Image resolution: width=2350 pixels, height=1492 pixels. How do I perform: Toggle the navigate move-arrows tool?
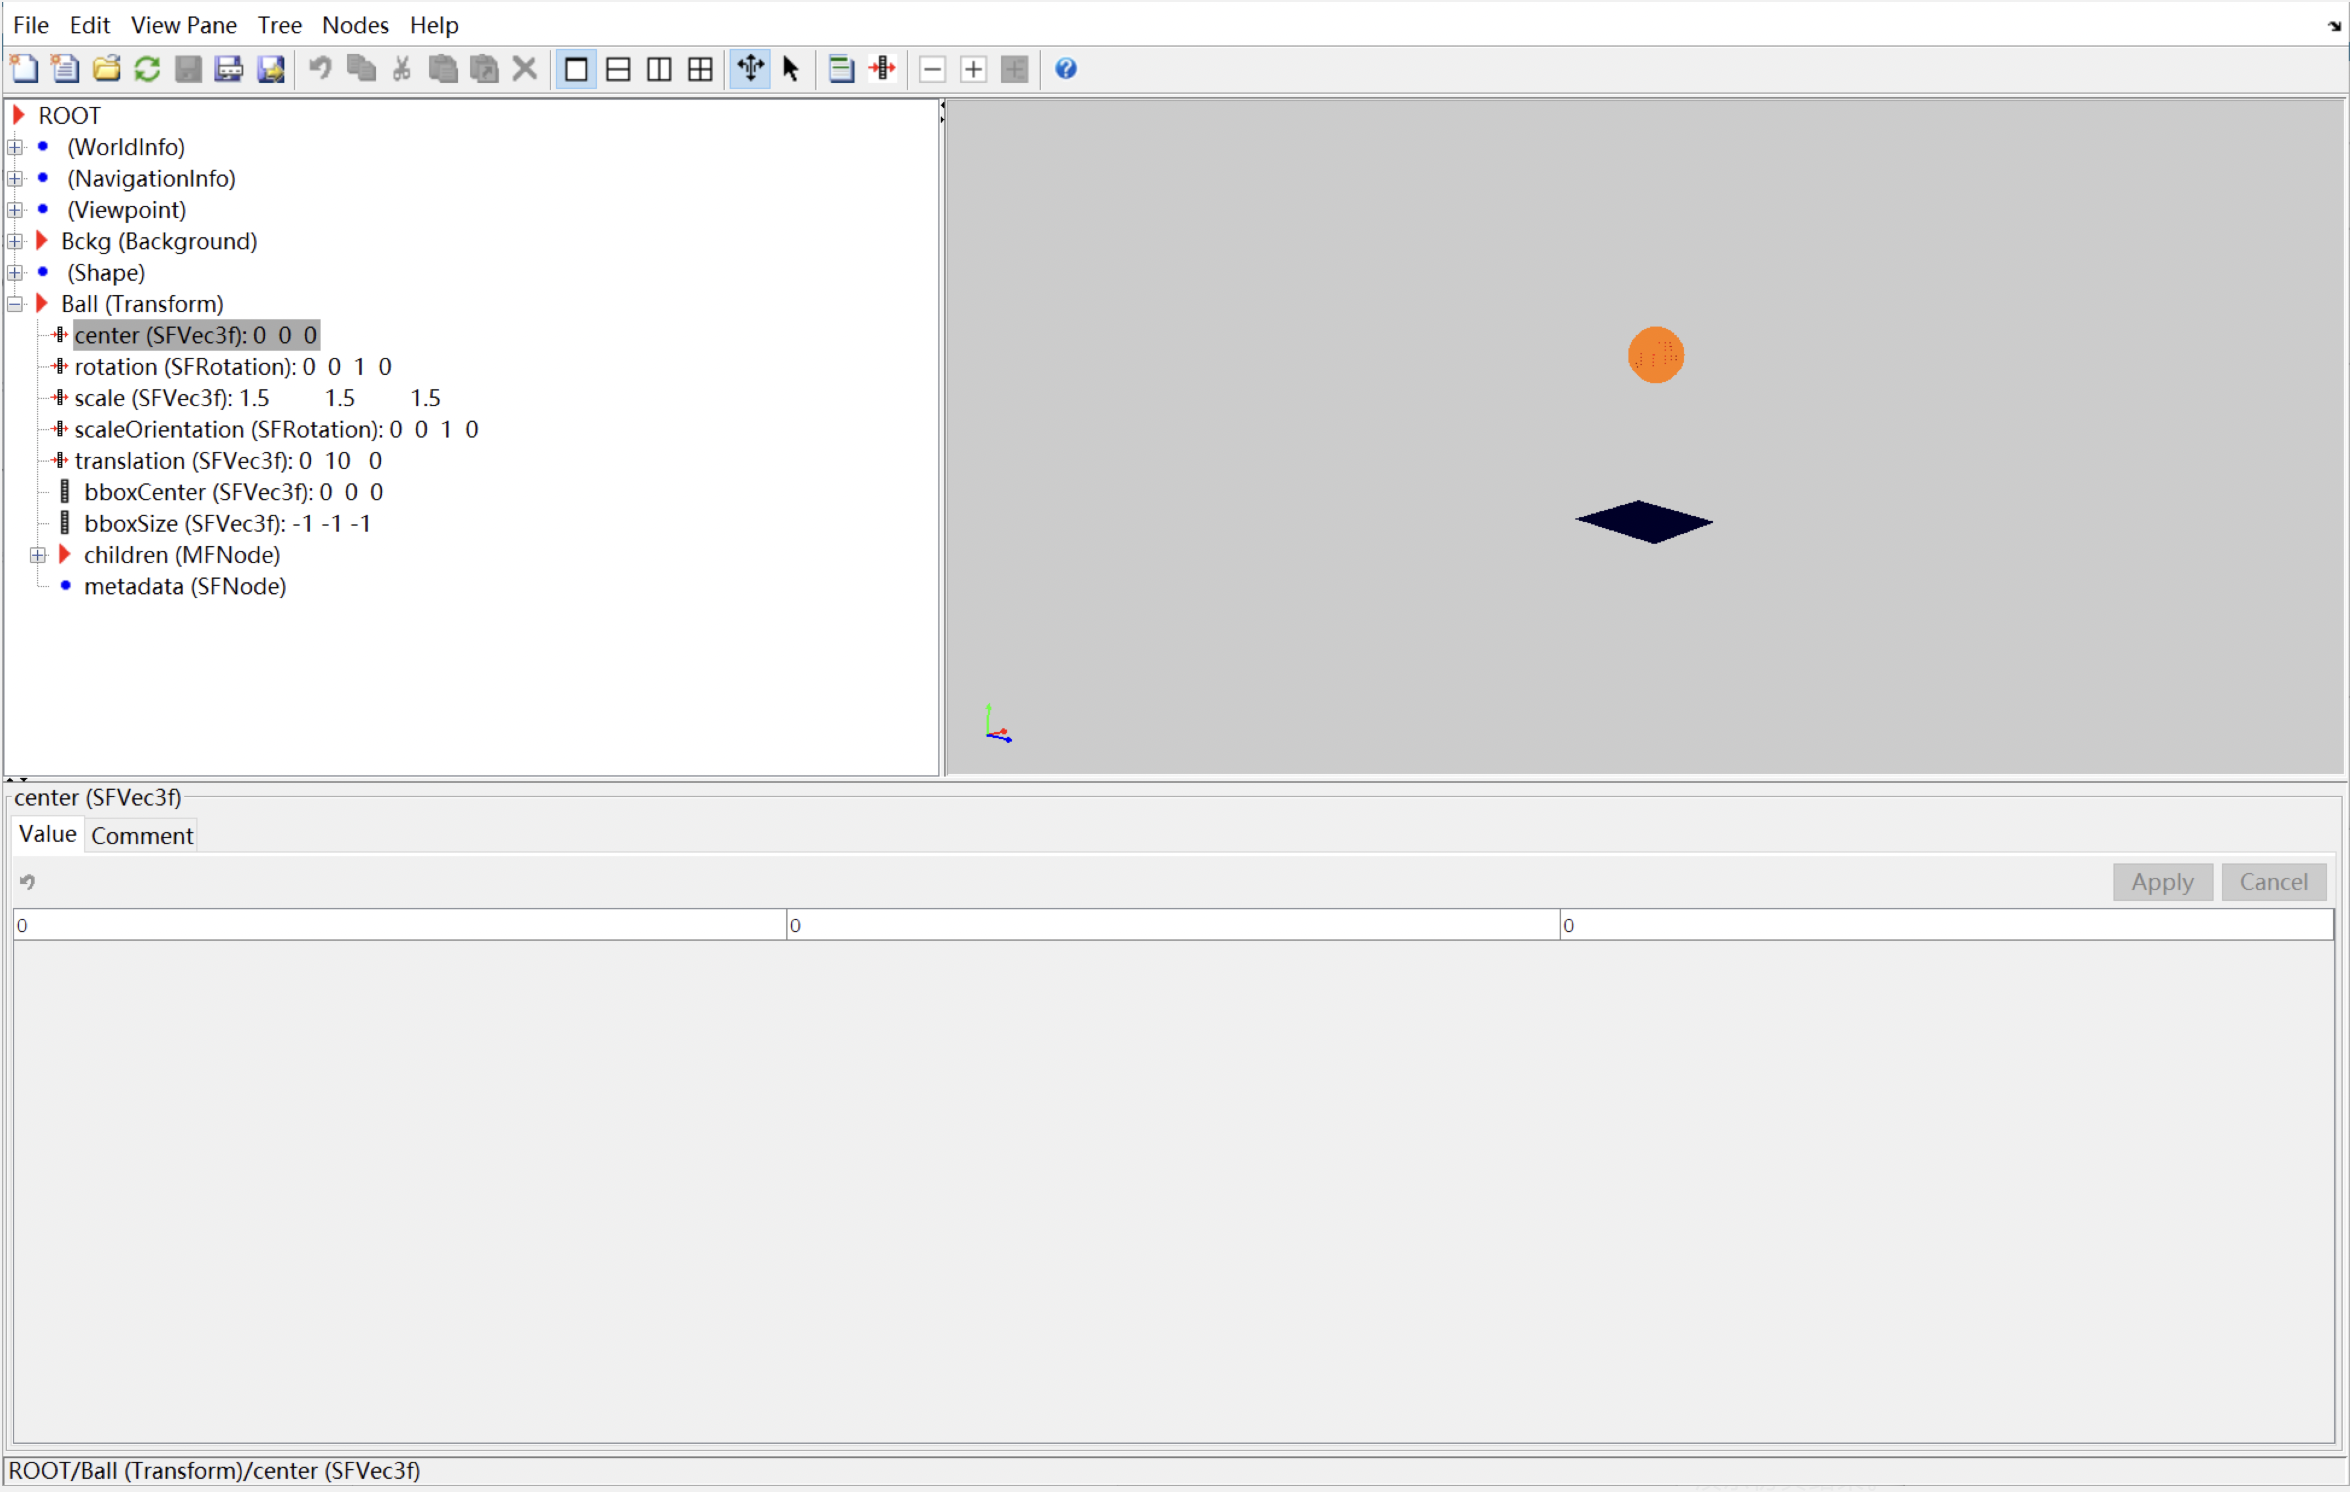750,69
